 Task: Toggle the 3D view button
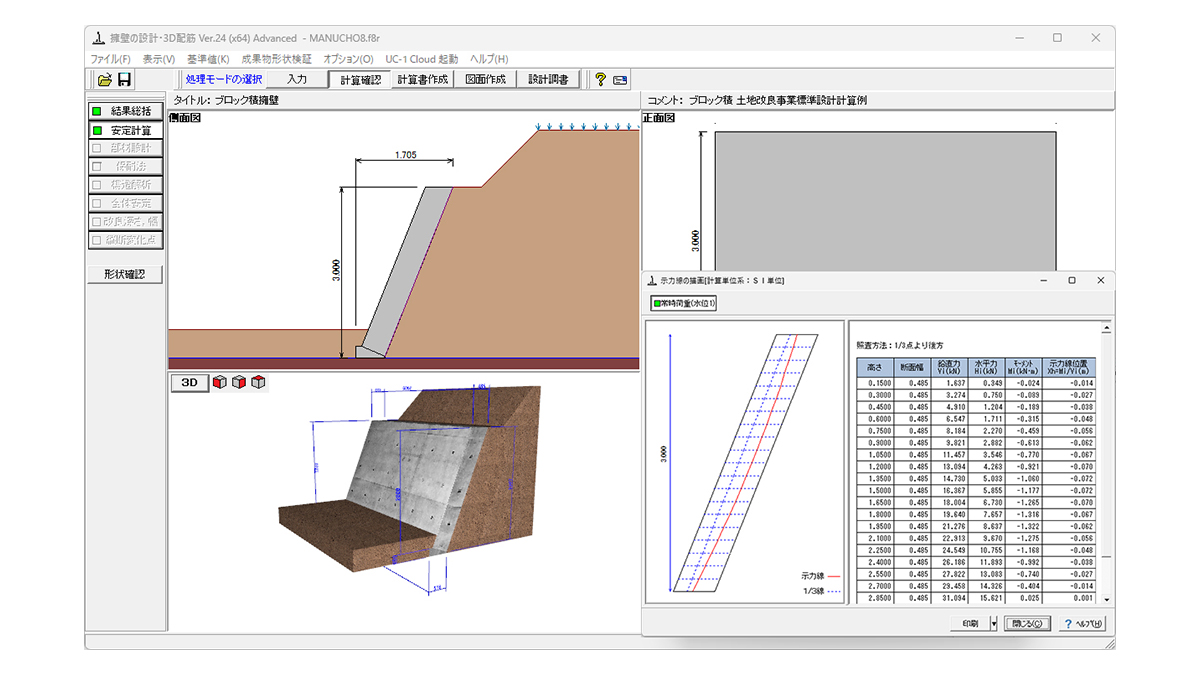pos(188,382)
